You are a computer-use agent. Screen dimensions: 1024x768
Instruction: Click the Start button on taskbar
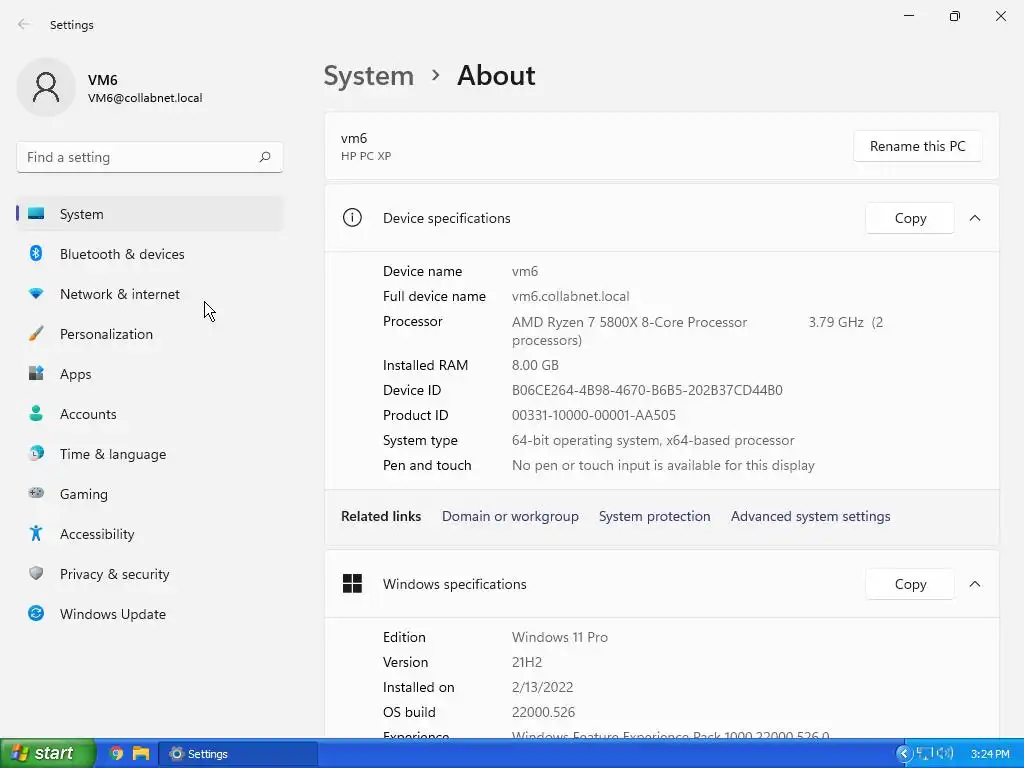(48, 753)
